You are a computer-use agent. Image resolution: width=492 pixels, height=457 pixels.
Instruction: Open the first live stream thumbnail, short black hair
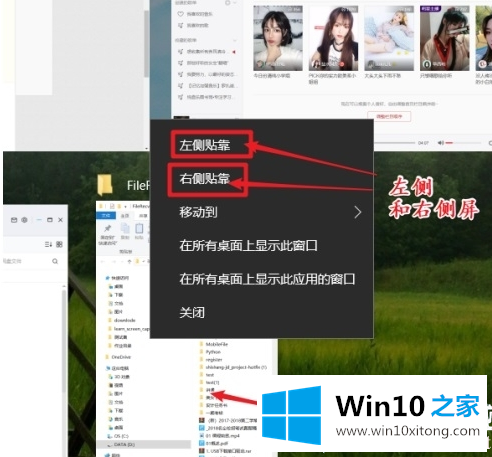click(x=278, y=38)
